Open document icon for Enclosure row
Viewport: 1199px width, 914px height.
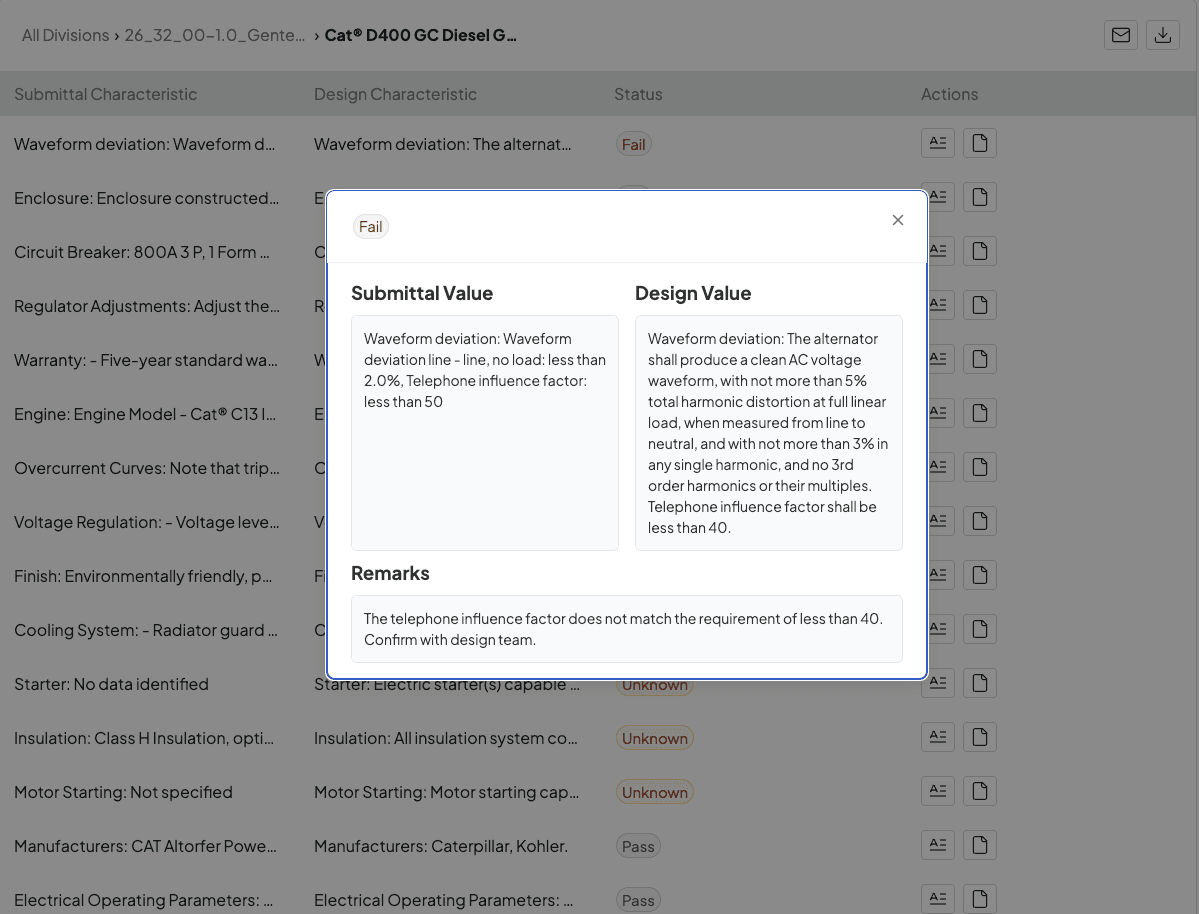coord(980,197)
